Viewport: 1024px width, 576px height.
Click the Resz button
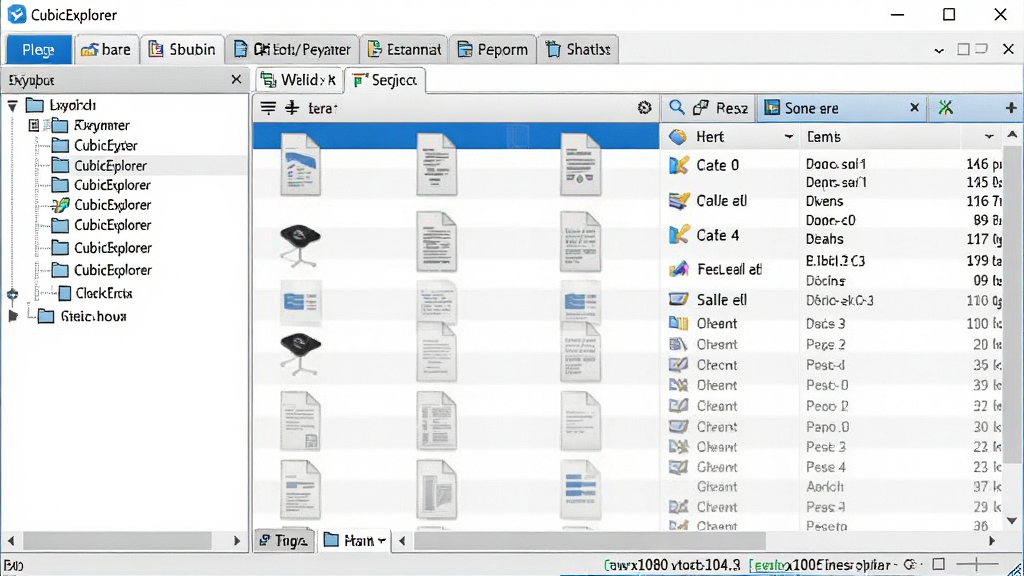(722, 108)
